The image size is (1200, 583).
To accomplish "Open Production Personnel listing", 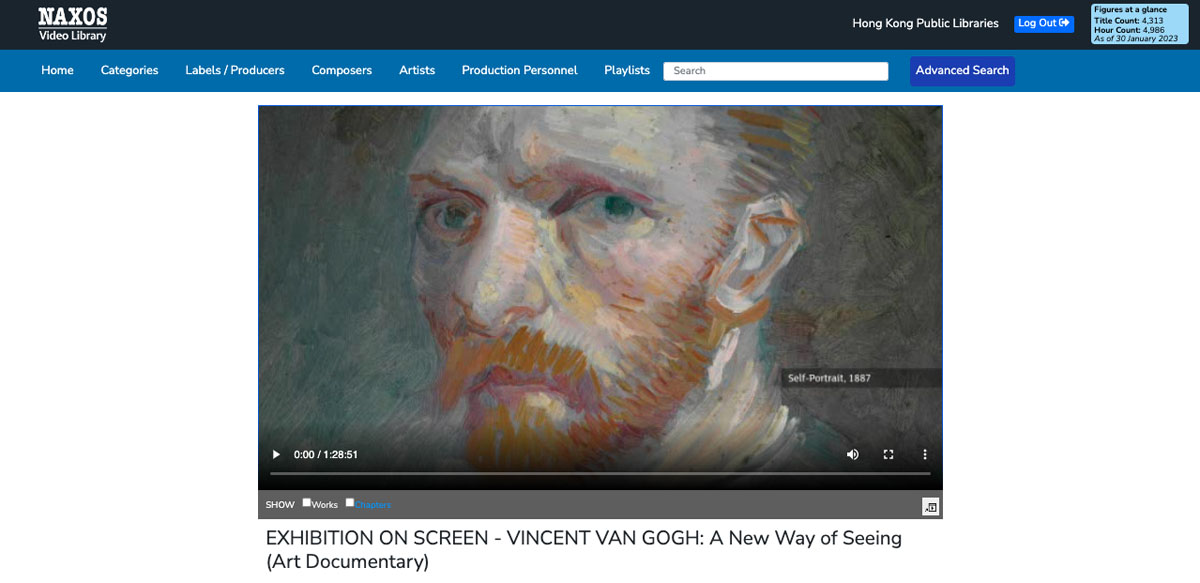I will 519,70.
